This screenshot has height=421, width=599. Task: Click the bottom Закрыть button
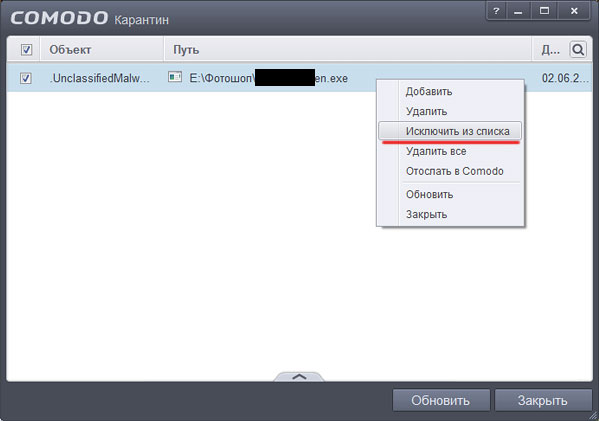543,400
